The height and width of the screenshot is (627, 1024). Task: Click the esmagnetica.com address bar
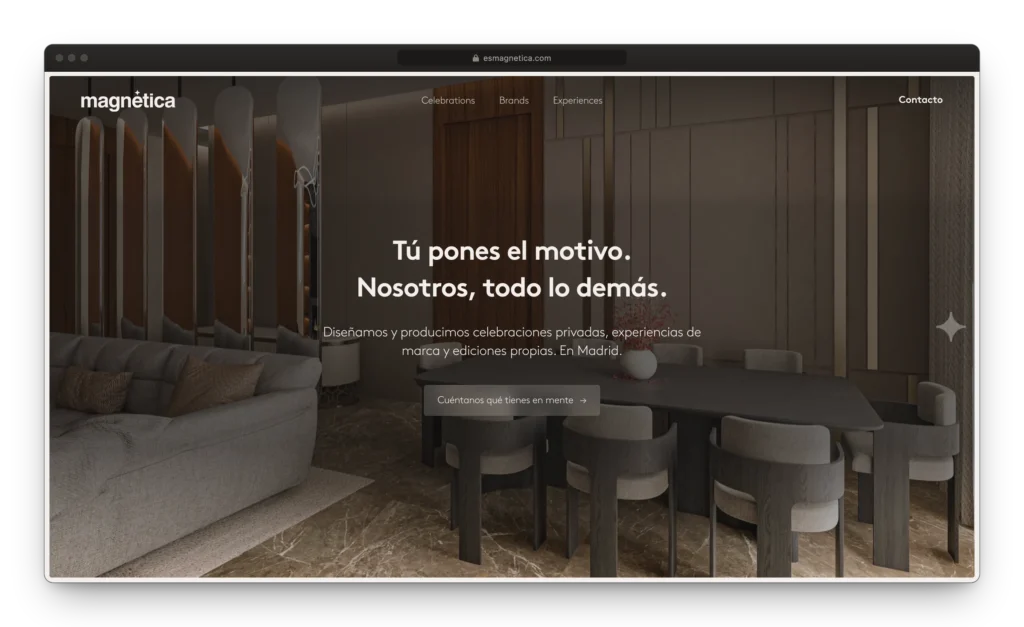click(x=512, y=57)
